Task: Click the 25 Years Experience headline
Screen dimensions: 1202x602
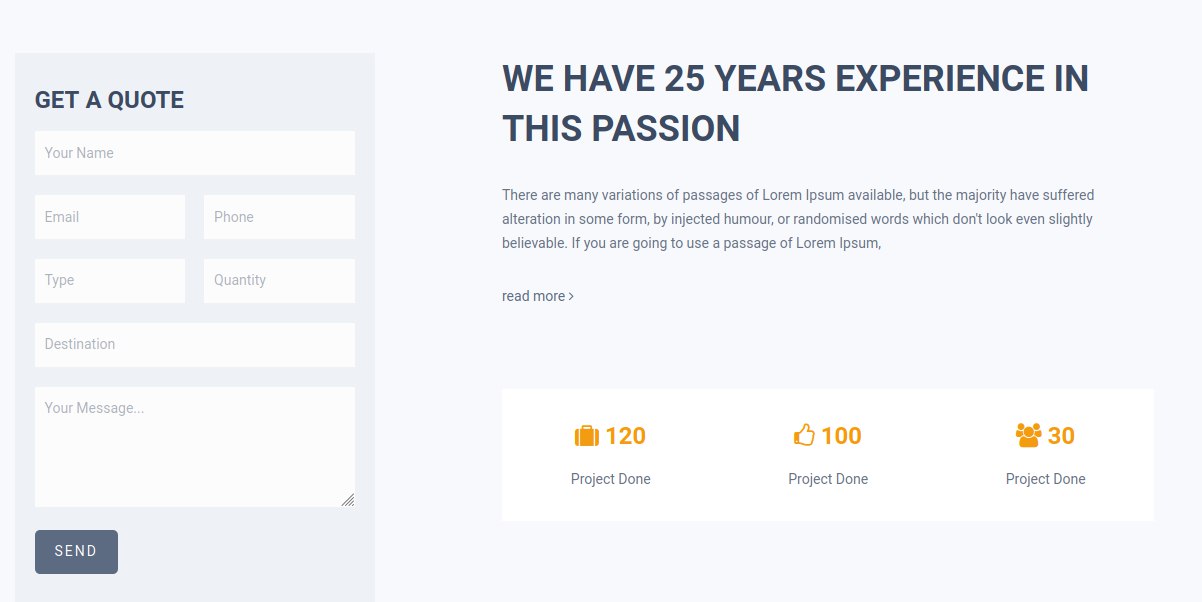Action: coord(795,103)
